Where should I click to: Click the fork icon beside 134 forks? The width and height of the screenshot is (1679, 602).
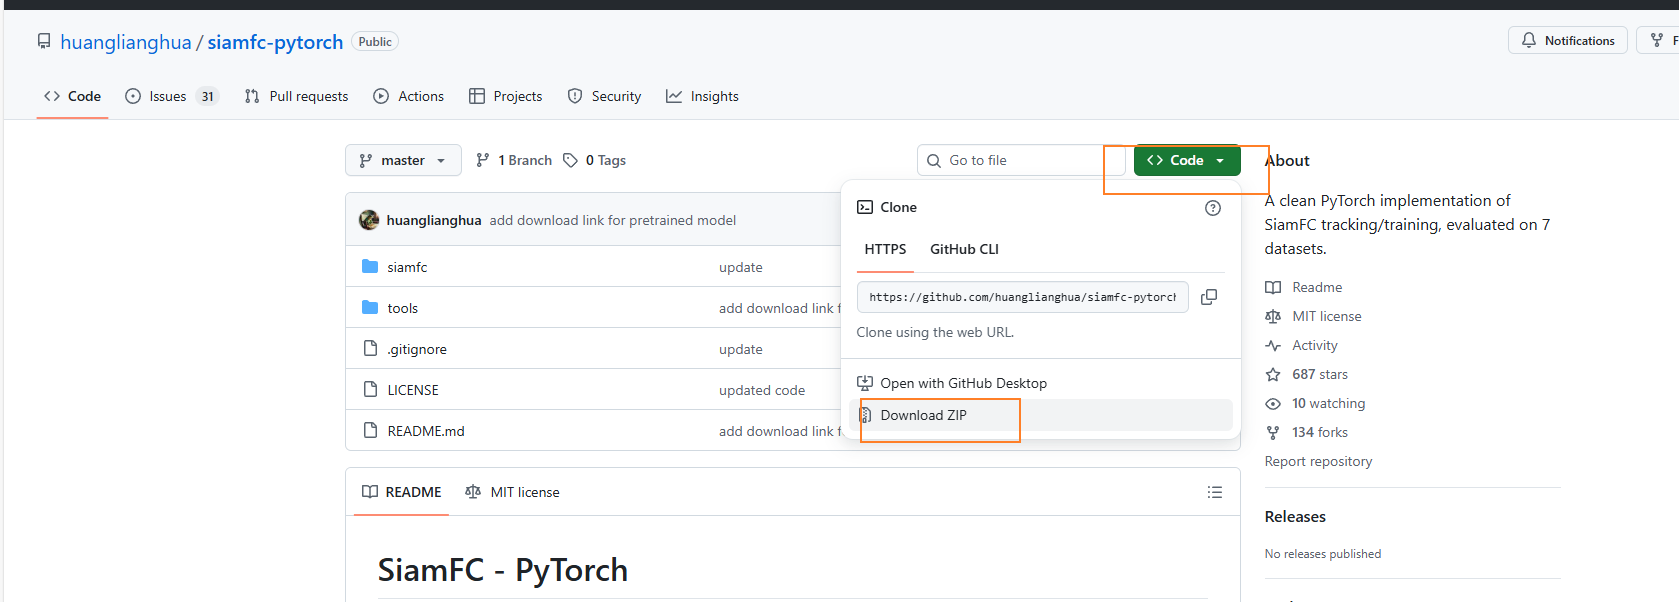click(1273, 432)
